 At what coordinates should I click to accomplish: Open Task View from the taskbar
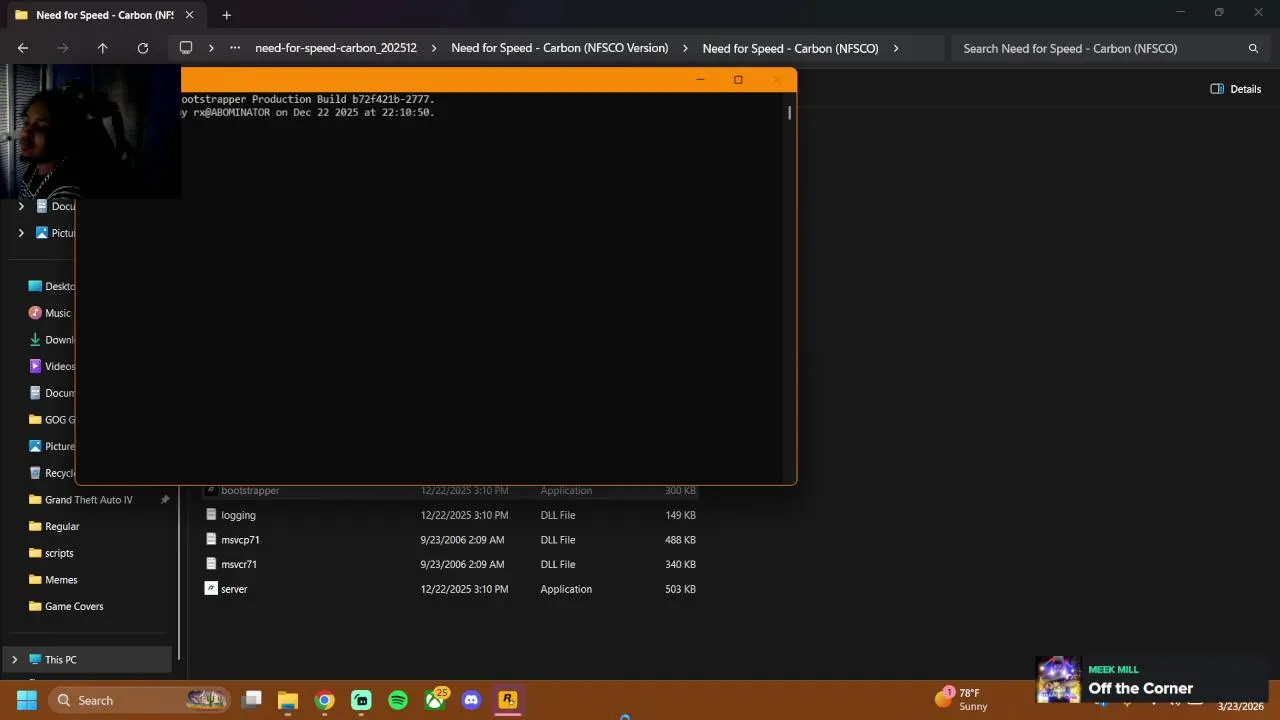click(x=252, y=700)
